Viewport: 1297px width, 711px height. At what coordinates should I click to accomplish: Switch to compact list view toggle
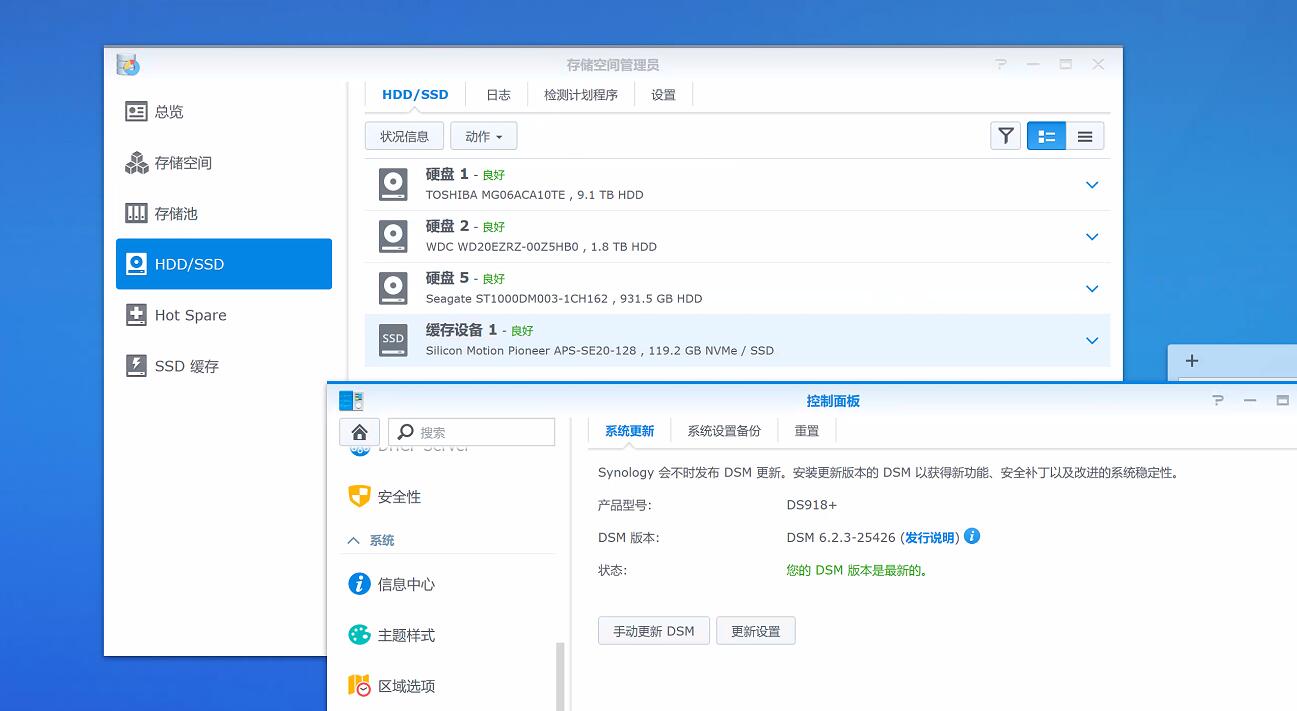[1085, 136]
